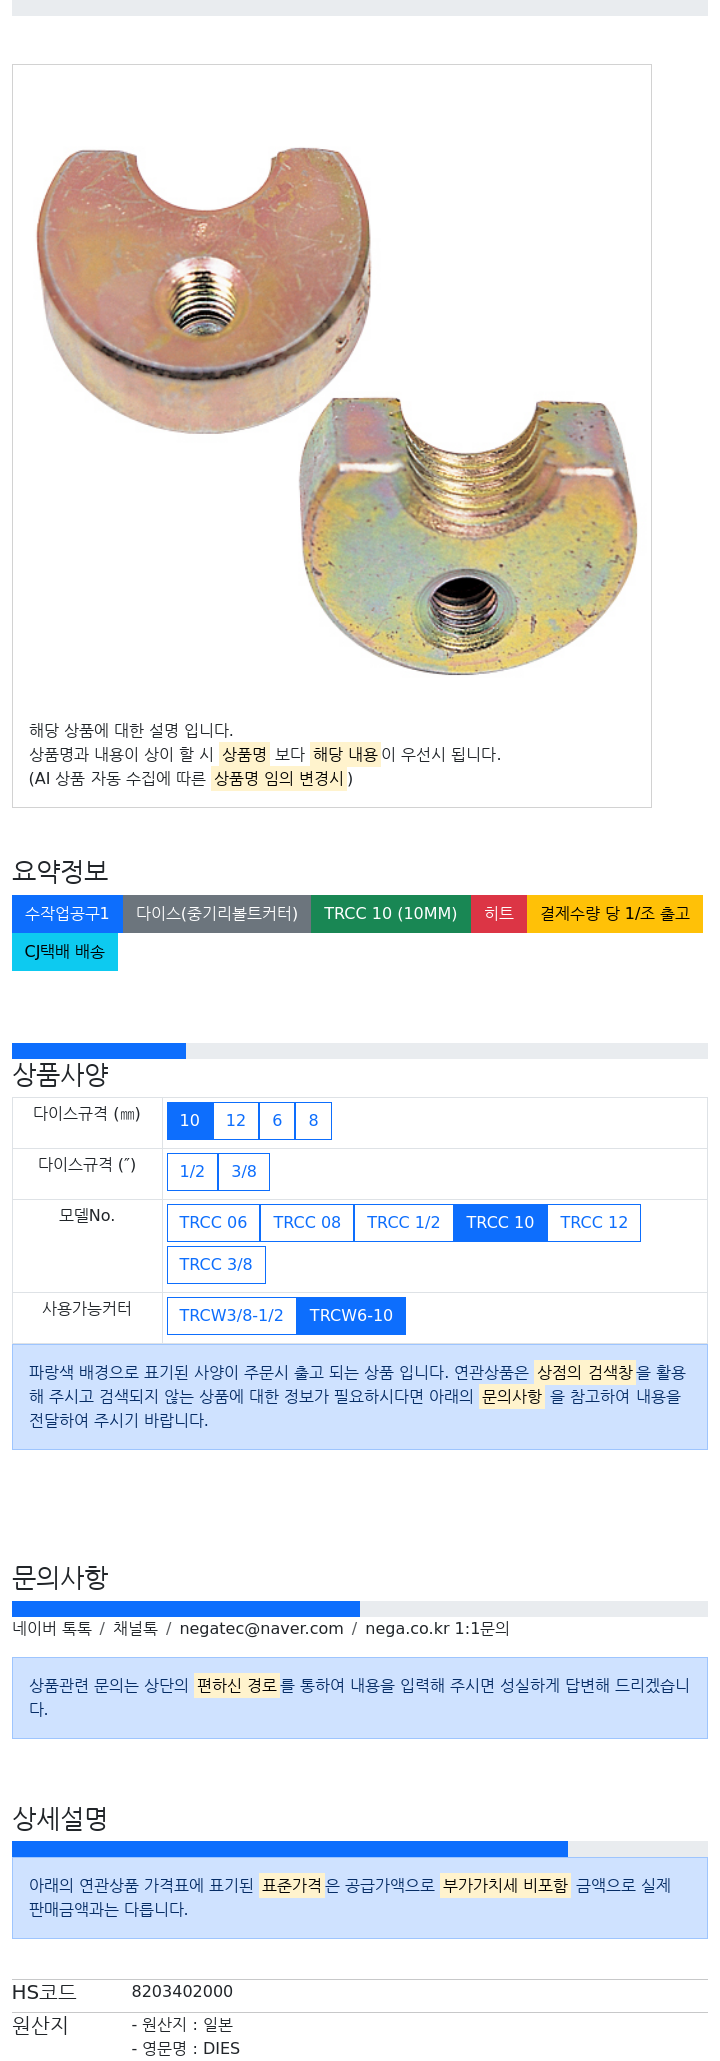Select the 1/2 inch die size
Viewport: 720px width, 2061px height.
click(x=192, y=1172)
